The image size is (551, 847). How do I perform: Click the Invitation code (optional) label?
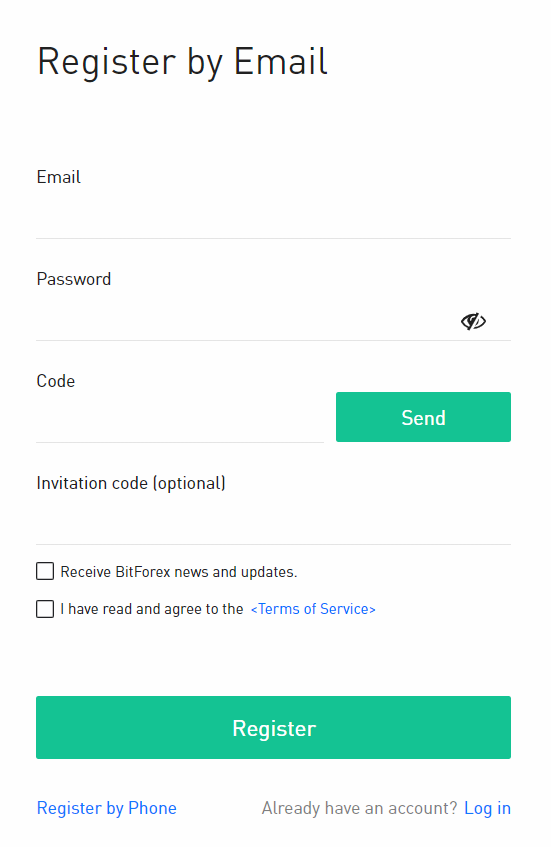[x=131, y=483]
